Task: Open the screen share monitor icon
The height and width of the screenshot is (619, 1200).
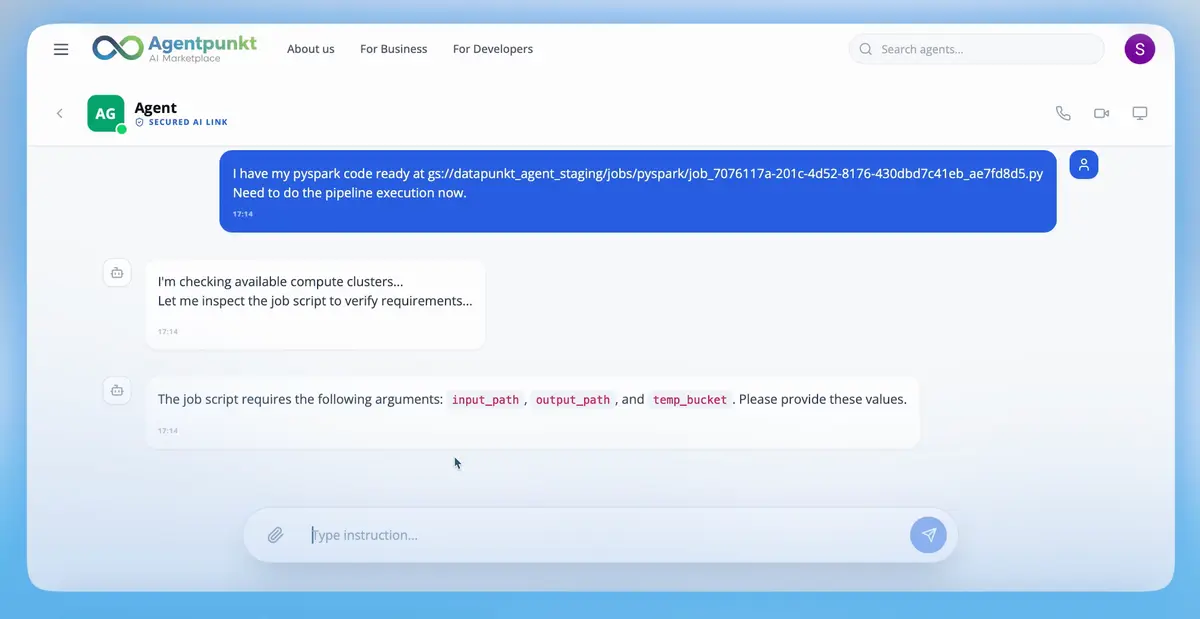Action: click(x=1139, y=113)
